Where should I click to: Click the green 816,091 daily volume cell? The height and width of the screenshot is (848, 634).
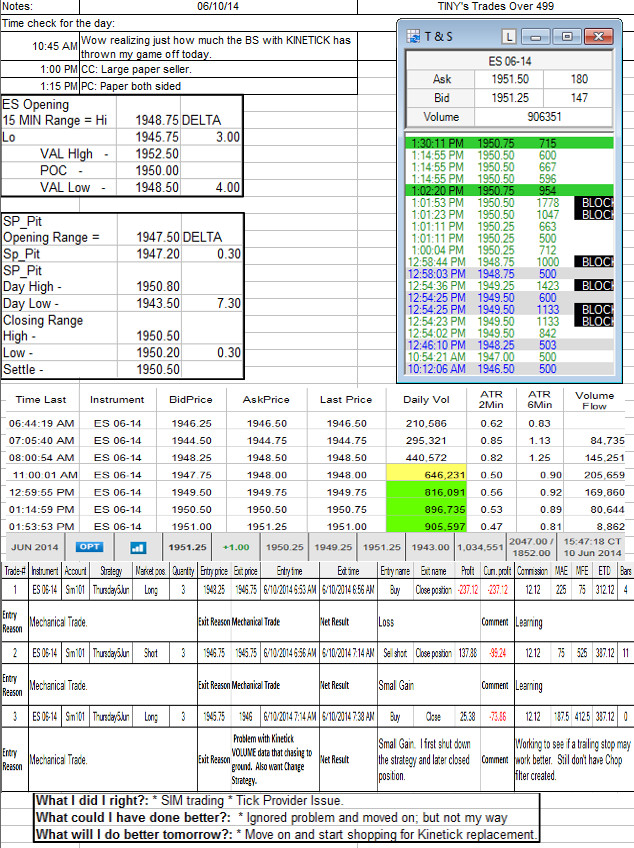426,492
